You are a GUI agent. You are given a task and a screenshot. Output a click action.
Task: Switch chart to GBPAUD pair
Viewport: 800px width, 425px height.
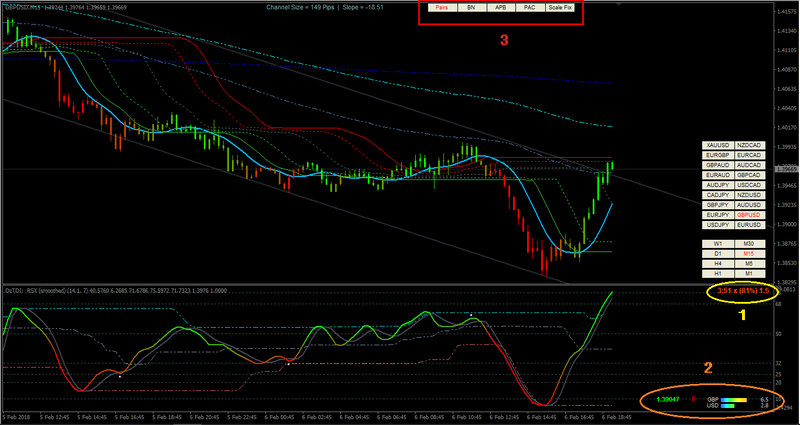pos(718,165)
